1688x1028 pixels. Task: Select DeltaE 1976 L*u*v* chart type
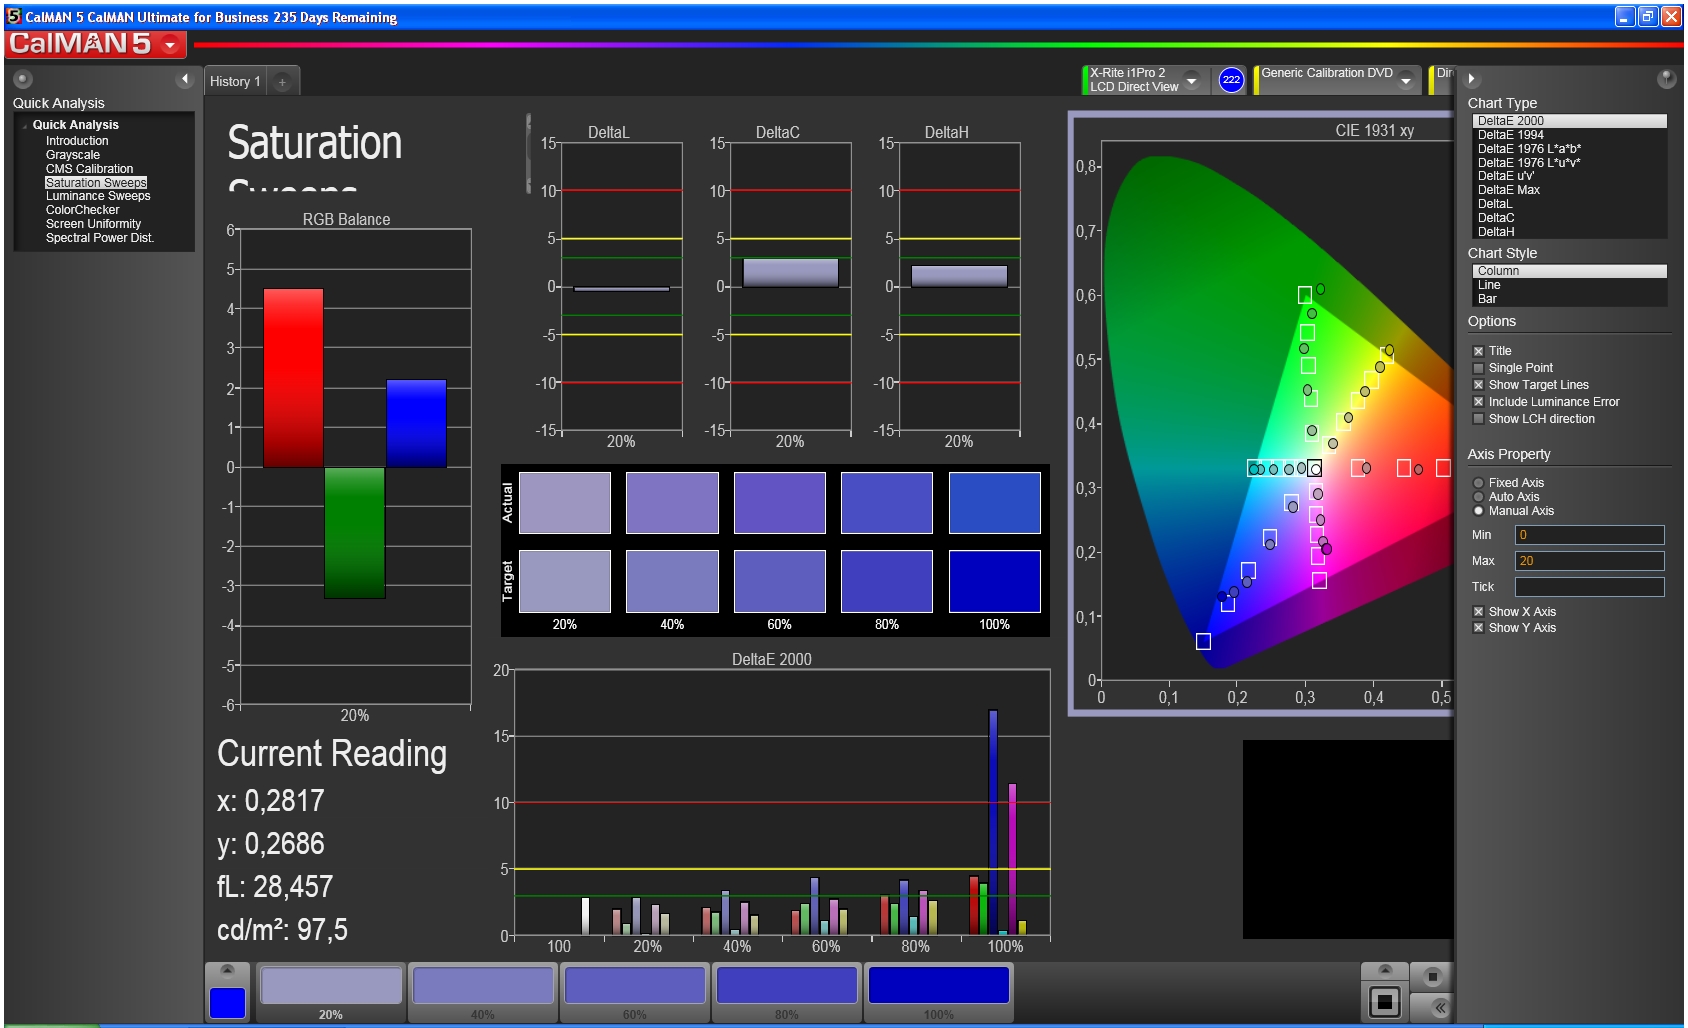(1569, 163)
